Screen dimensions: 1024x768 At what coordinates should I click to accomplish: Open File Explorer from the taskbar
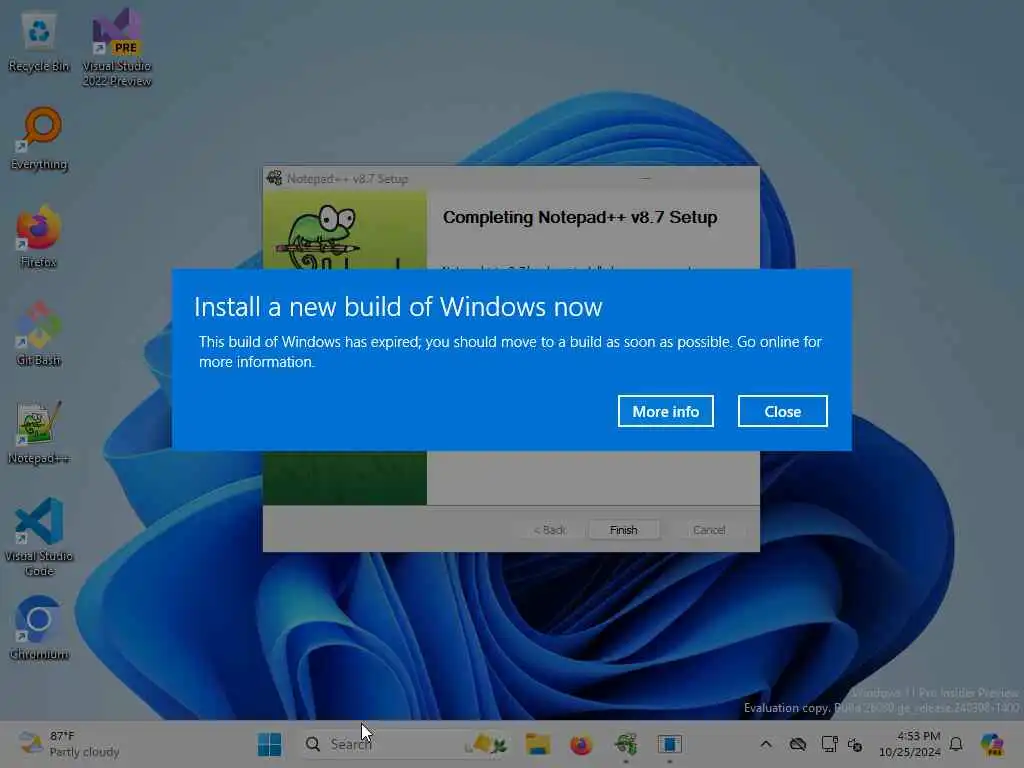[x=538, y=744]
